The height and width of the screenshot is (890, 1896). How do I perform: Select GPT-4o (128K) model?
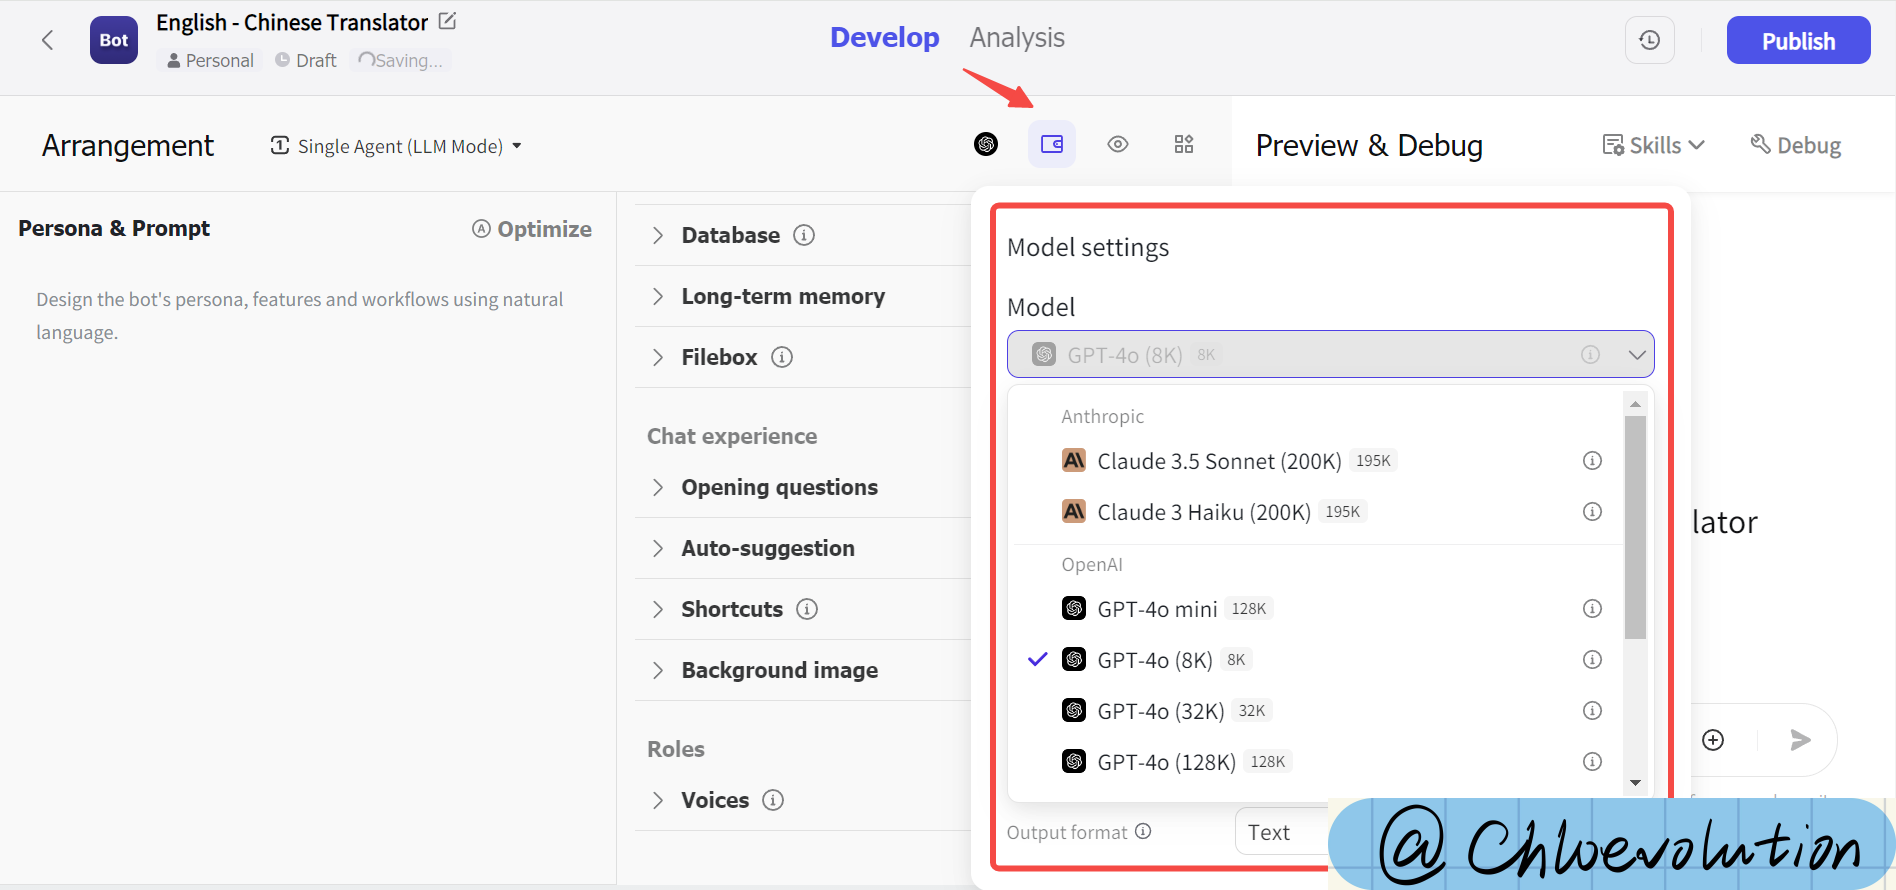point(1316,762)
